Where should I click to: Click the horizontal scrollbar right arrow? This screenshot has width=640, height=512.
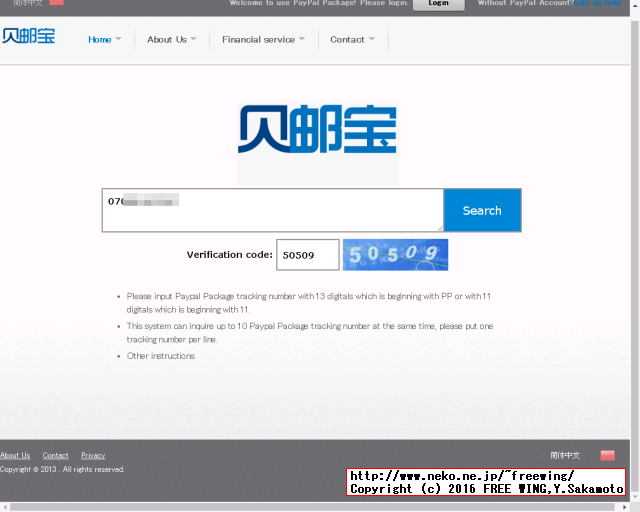[624, 507]
